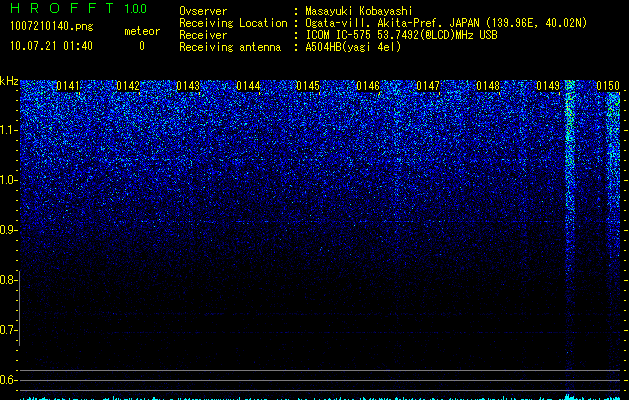Click the 0148 time marker
Screen dimensions: 629x400
tap(488, 86)
